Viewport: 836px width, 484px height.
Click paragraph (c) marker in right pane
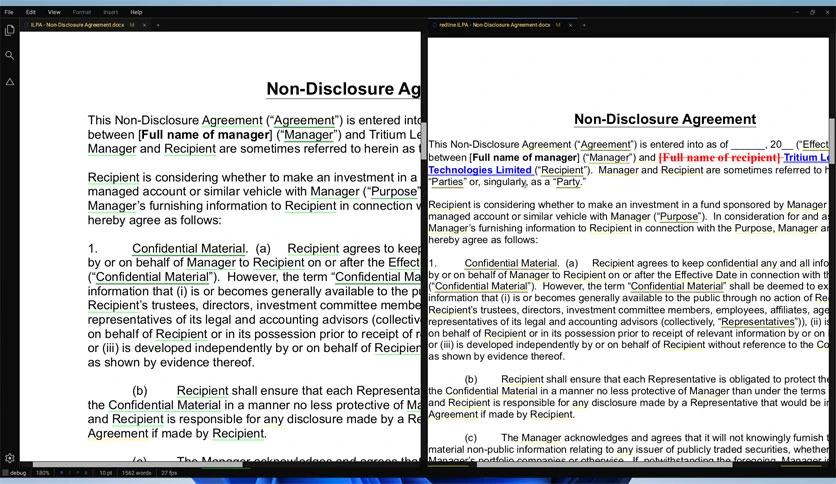point(471,438)
